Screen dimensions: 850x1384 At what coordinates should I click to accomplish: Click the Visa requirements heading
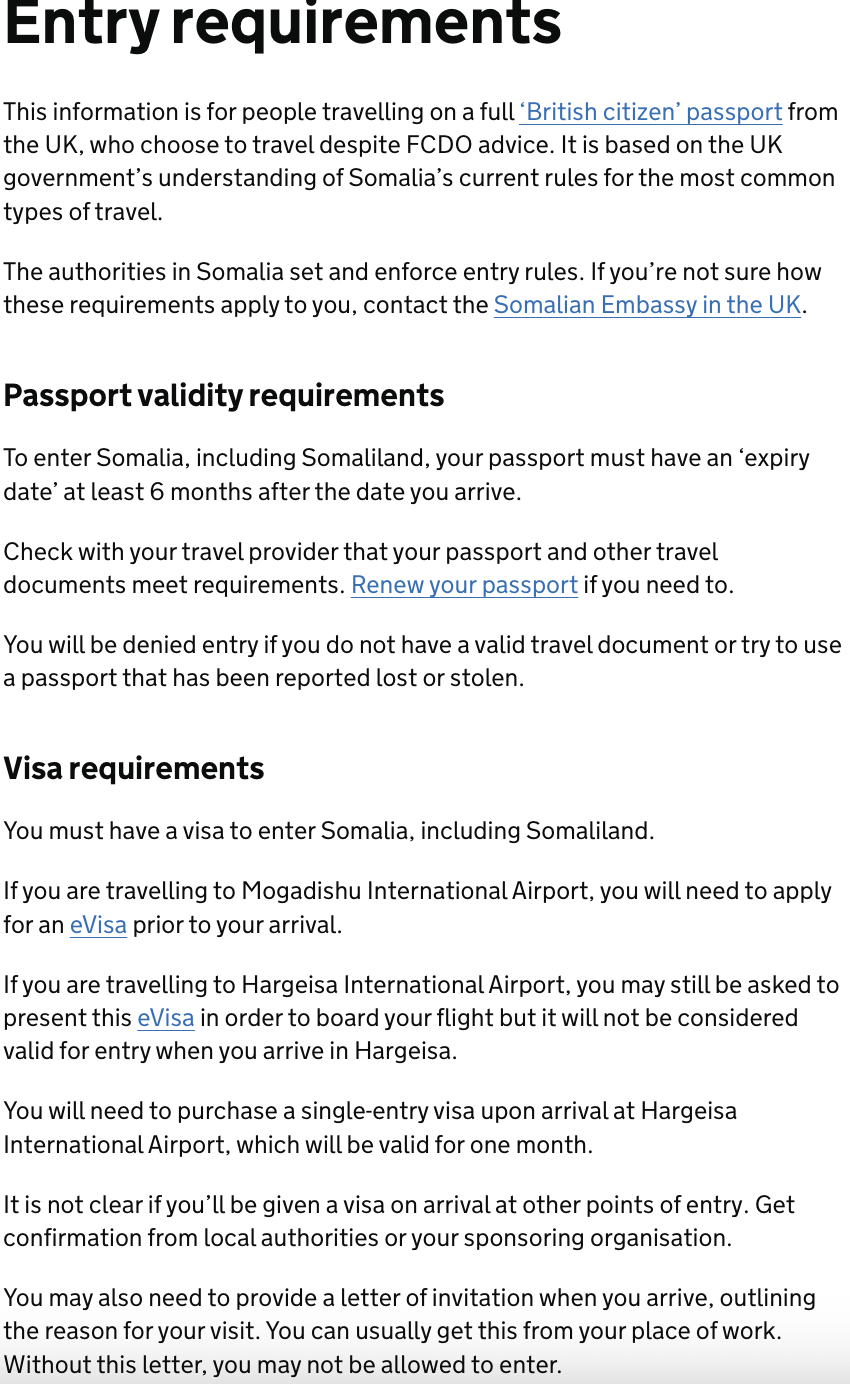pyautogui.click(x=134, y=768)
